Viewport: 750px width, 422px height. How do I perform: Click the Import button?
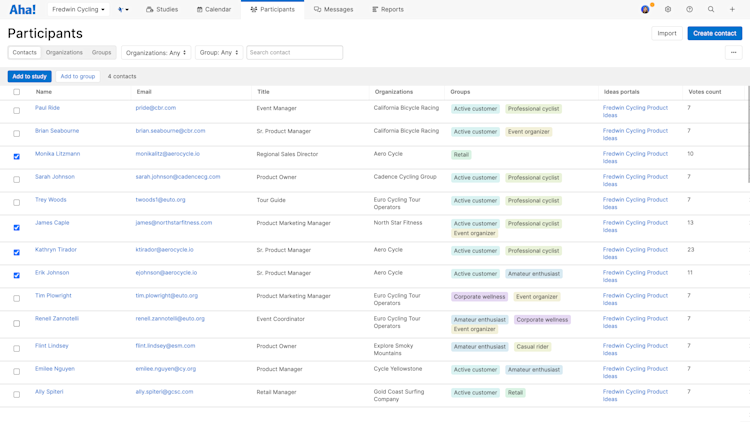tap(667, 33)
